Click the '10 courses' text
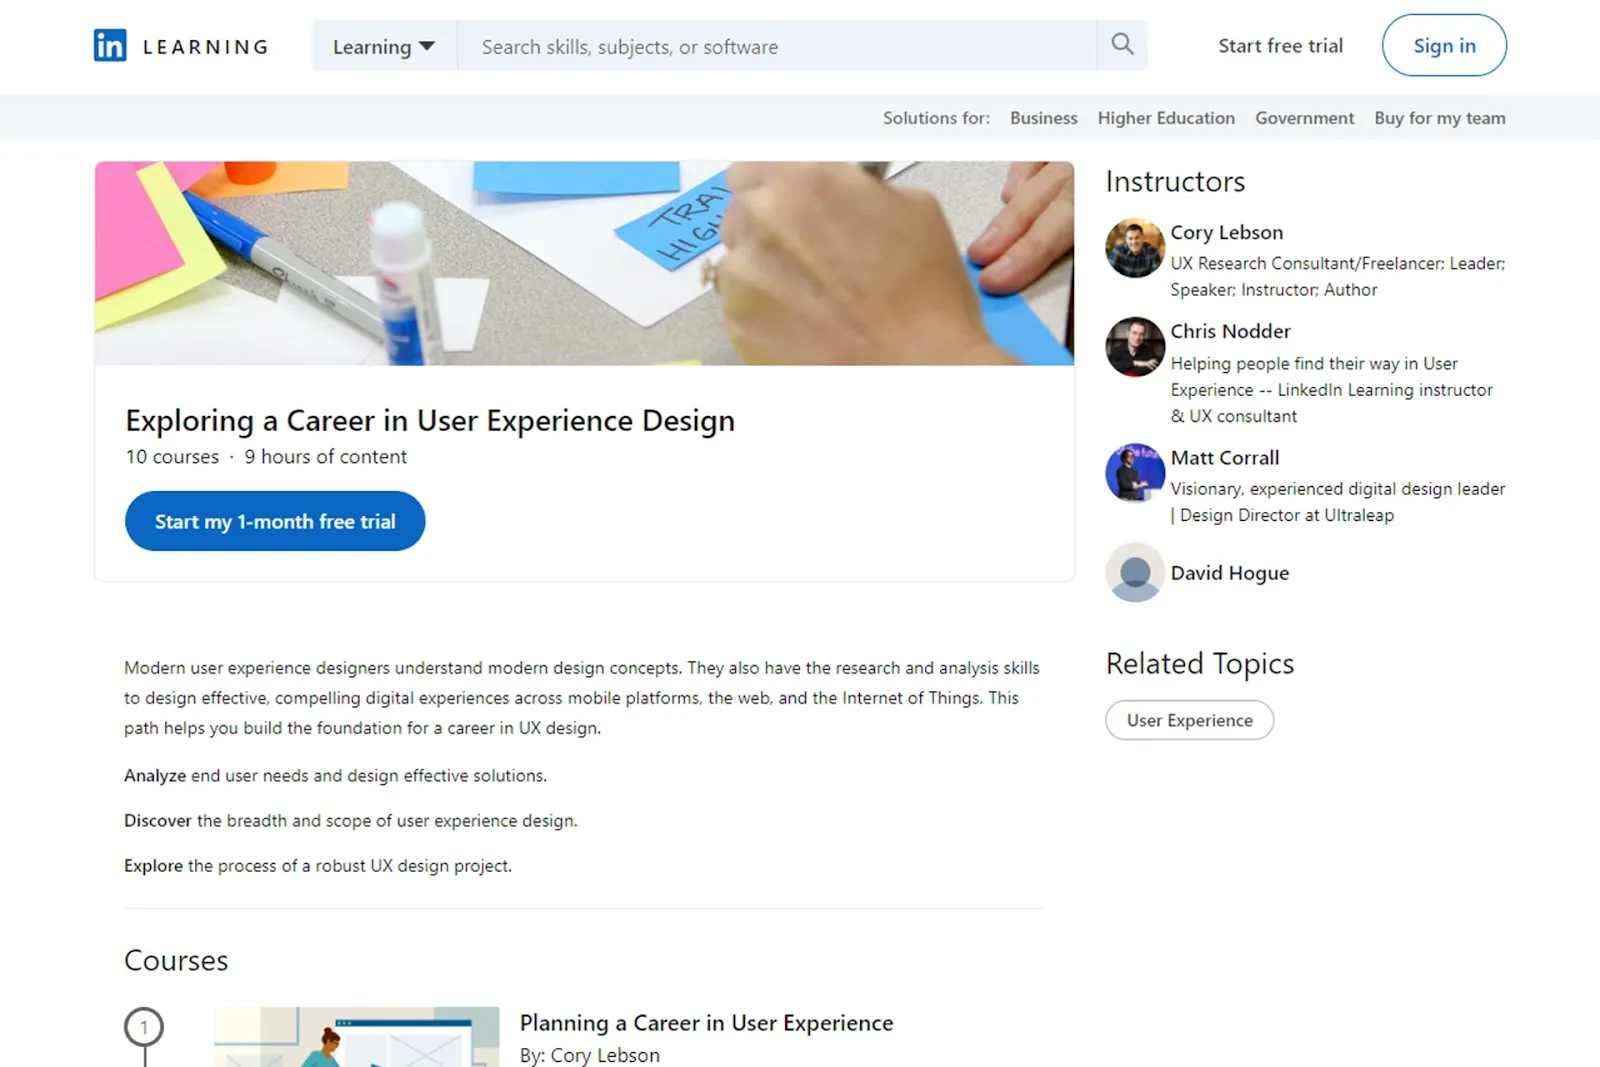The width and height of the screenshot is (1600, 1067). 172,457
